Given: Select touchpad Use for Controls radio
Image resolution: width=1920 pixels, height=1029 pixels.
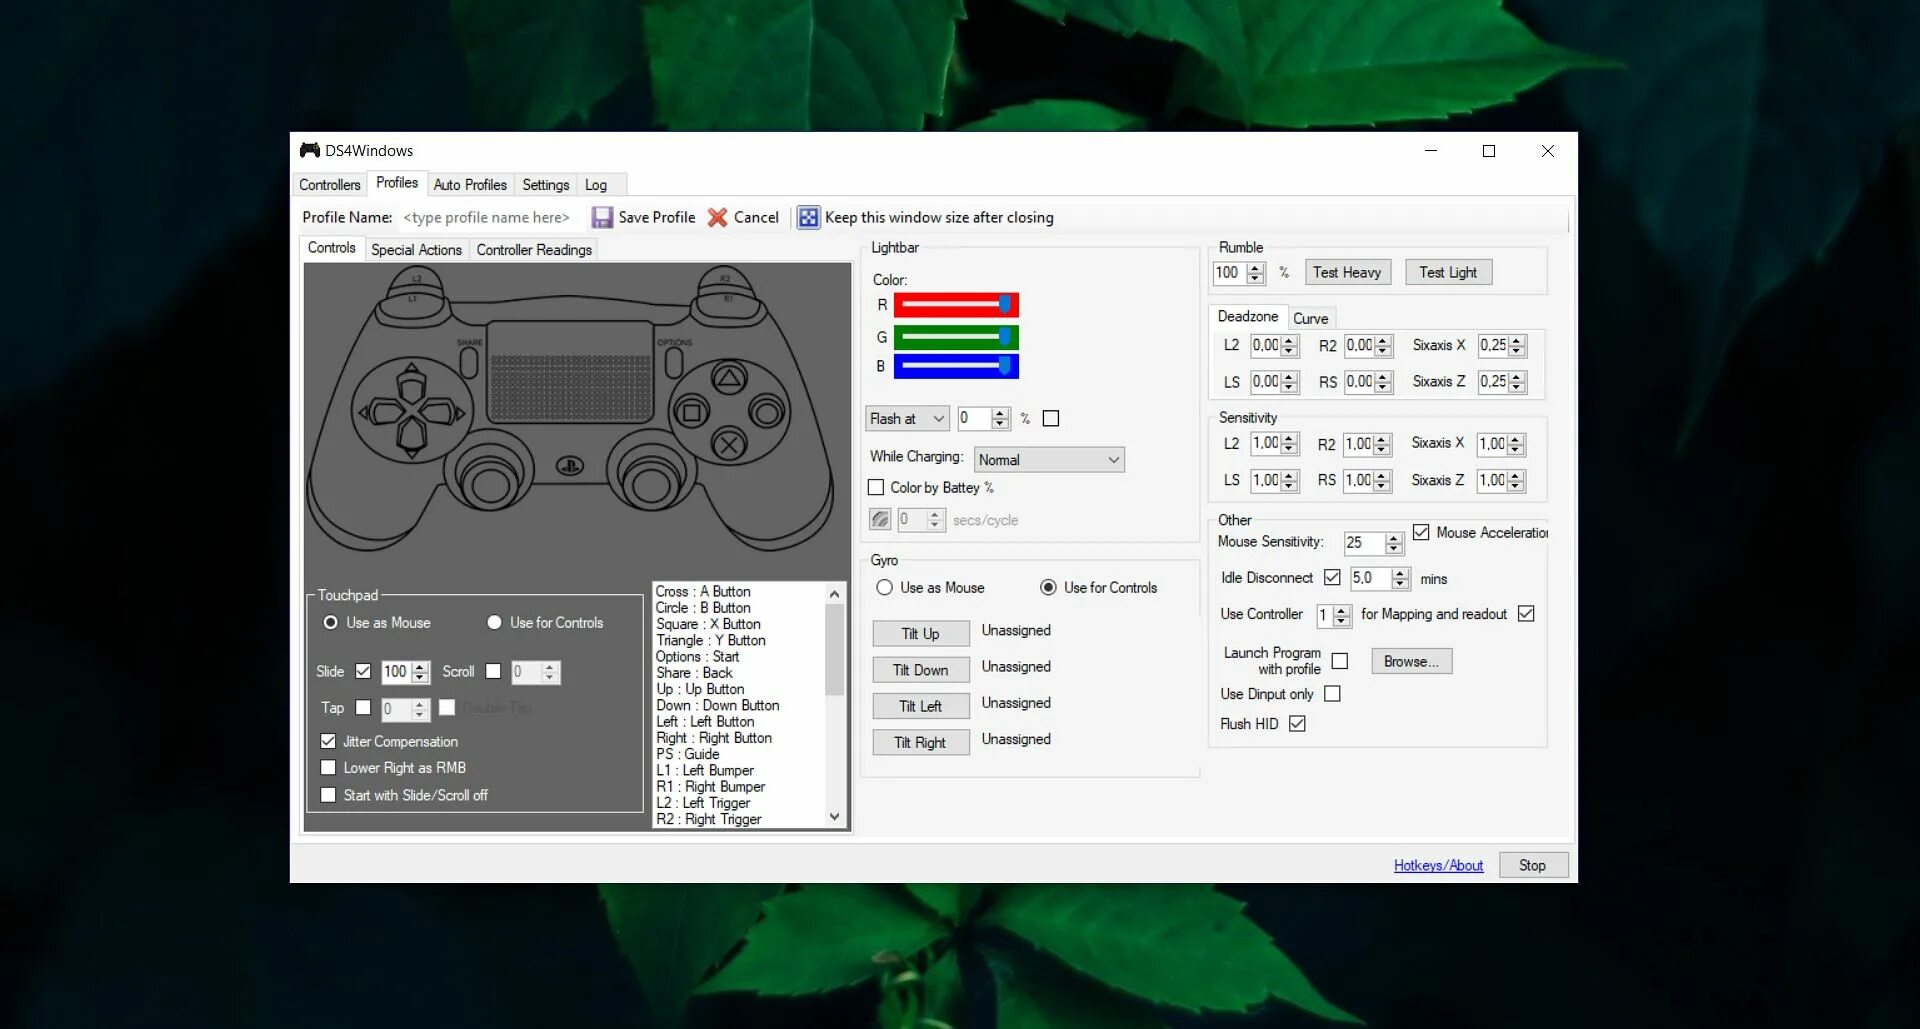Looking at the screenshot, I should pos(494,622).
